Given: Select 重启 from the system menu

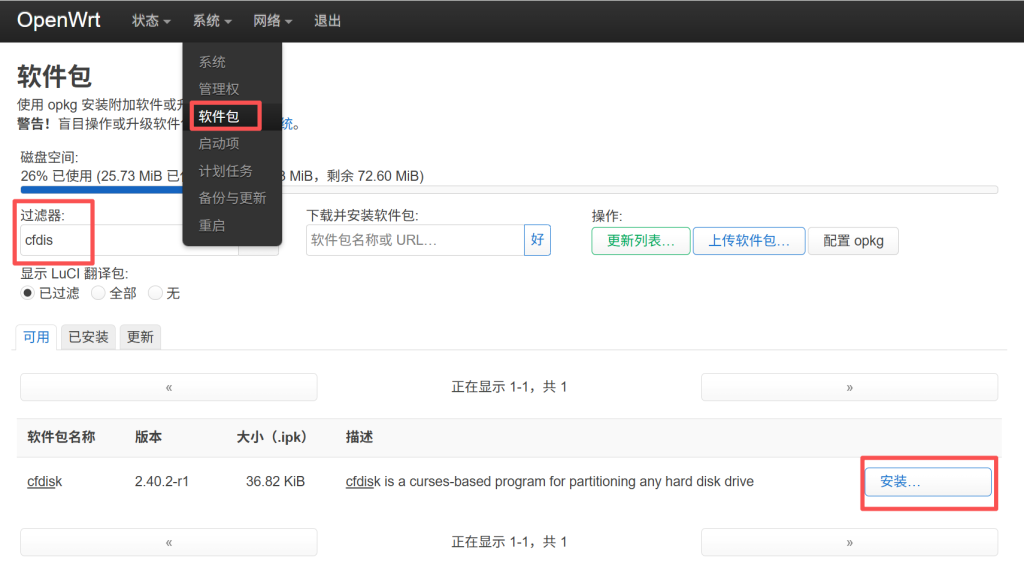Looking at the screenshot, I should click(212, 225).
